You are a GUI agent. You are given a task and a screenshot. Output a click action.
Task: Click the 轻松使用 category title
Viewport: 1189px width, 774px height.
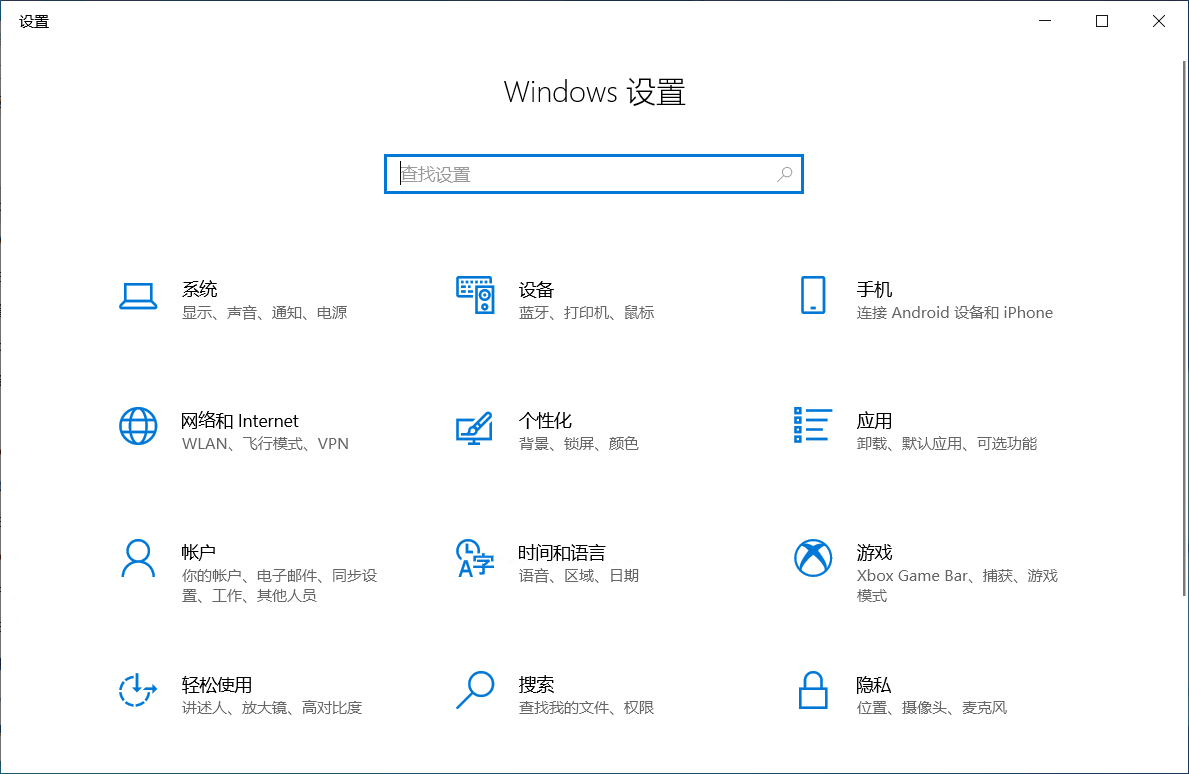(x=217, y=685)
